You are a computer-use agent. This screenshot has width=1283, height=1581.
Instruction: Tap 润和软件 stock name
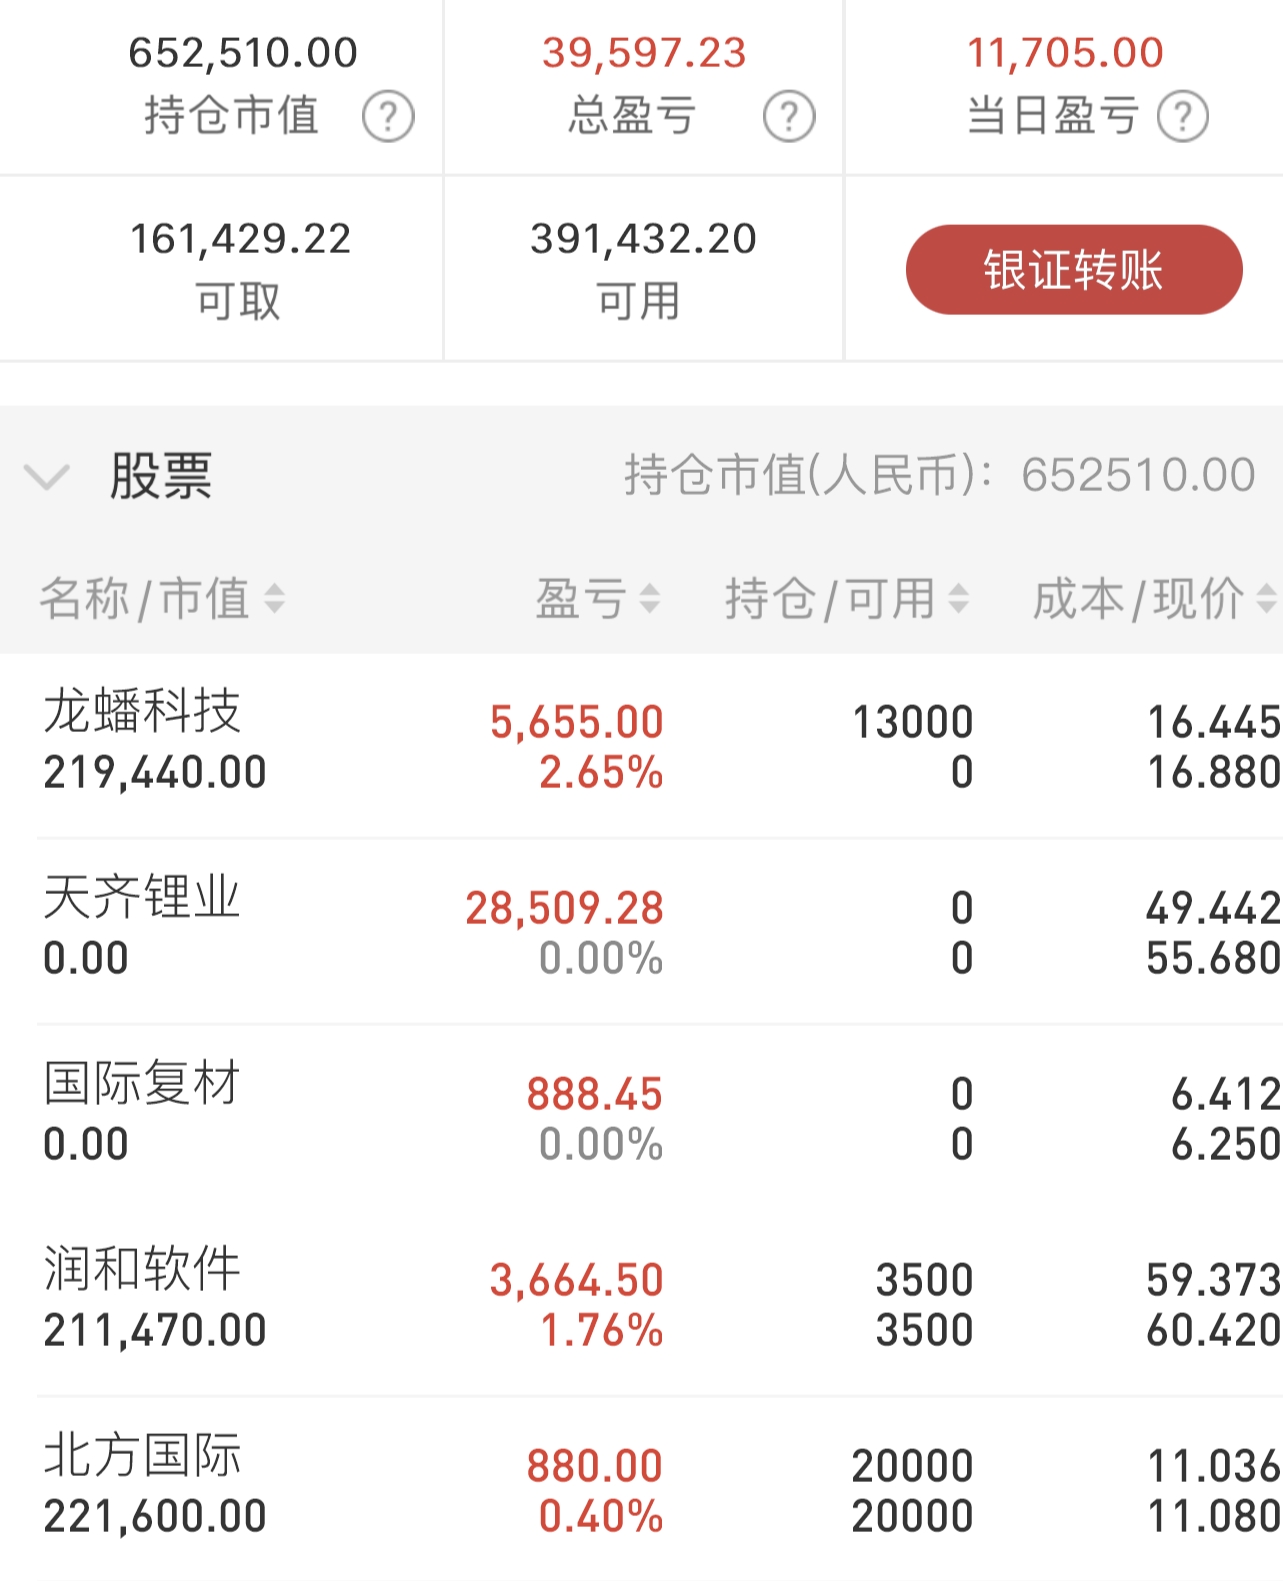click(x=142, y=1269)
